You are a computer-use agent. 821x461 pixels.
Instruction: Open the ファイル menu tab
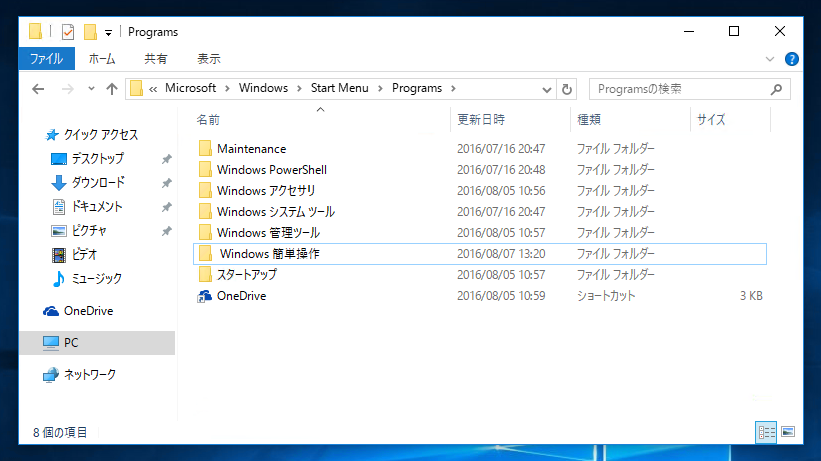coord(47,59)
